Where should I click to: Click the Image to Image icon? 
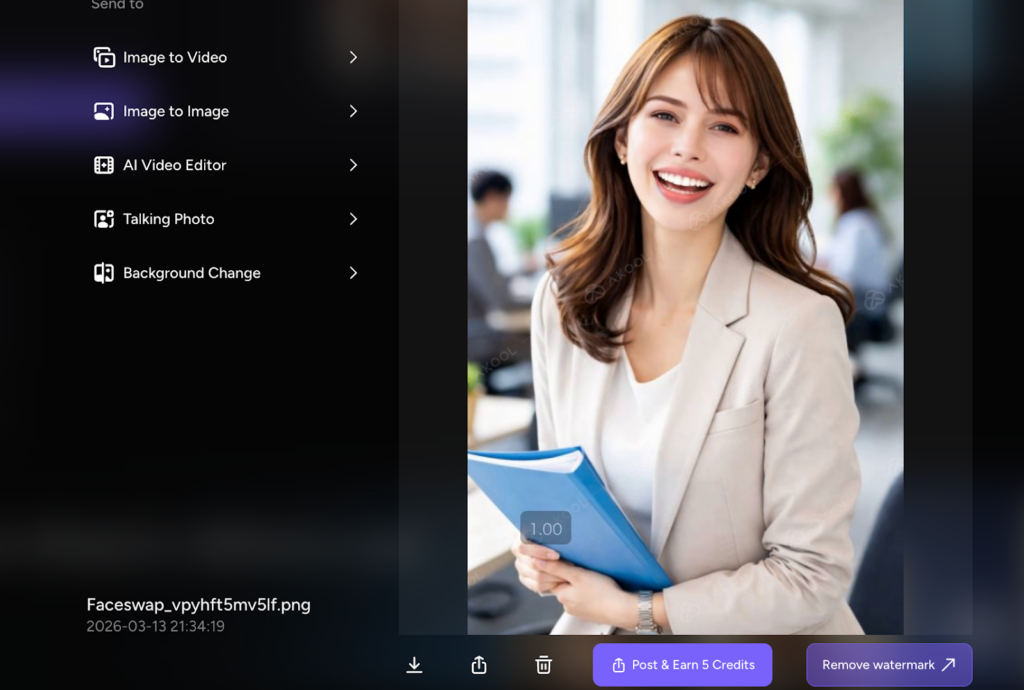pyautogui.click(x=104, y=112)
